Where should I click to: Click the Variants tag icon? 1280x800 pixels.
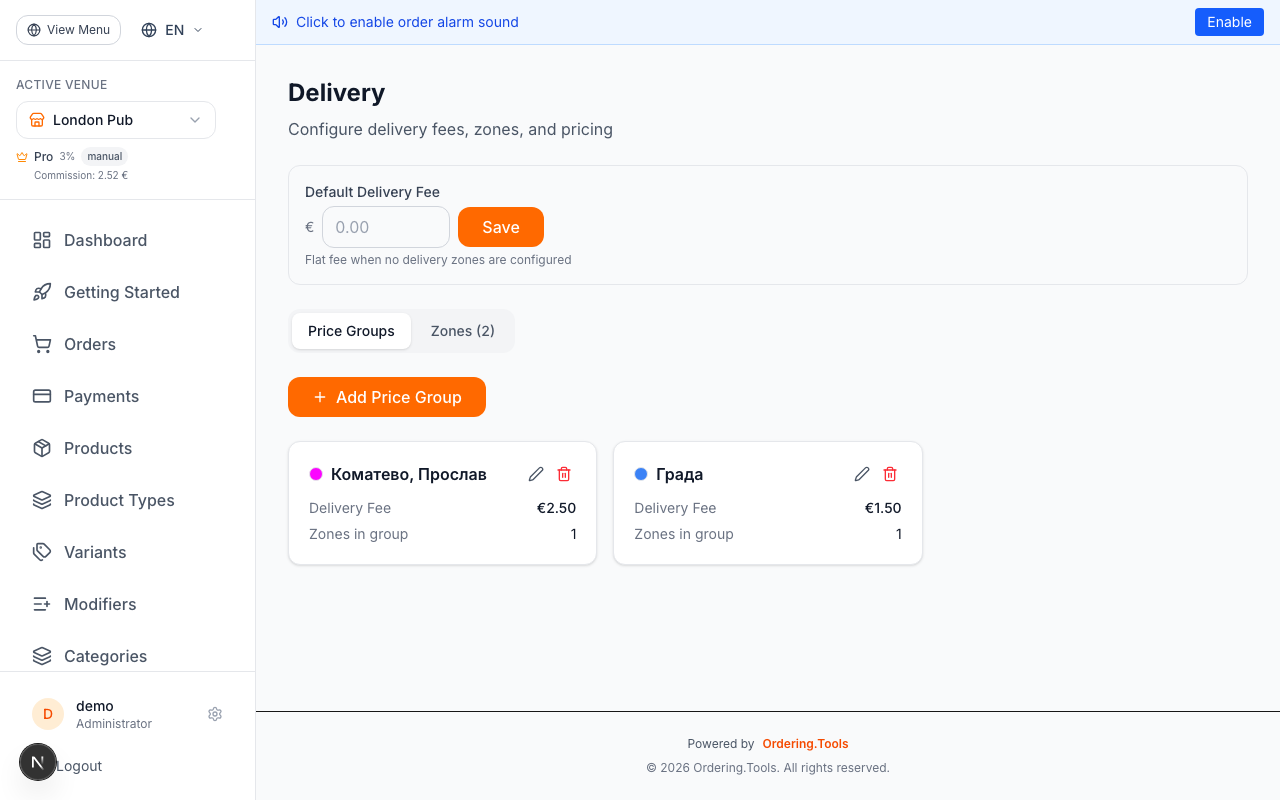click(x=41, y=552)
